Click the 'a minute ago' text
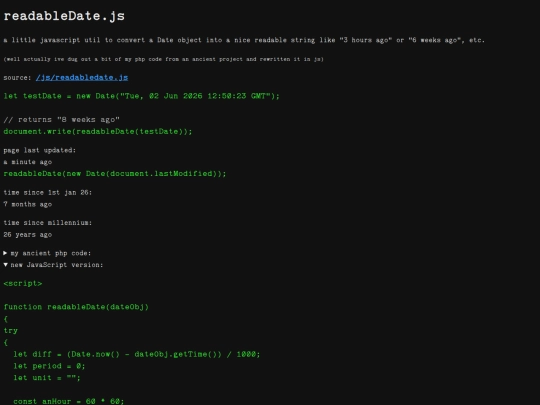This screenshot has height=405, width=540. 28,162
